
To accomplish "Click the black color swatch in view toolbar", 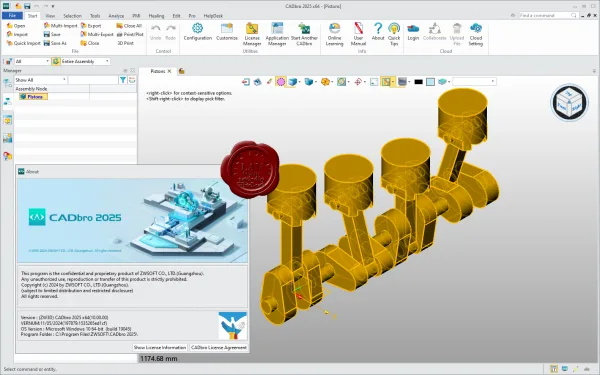I will coord(419,82).
